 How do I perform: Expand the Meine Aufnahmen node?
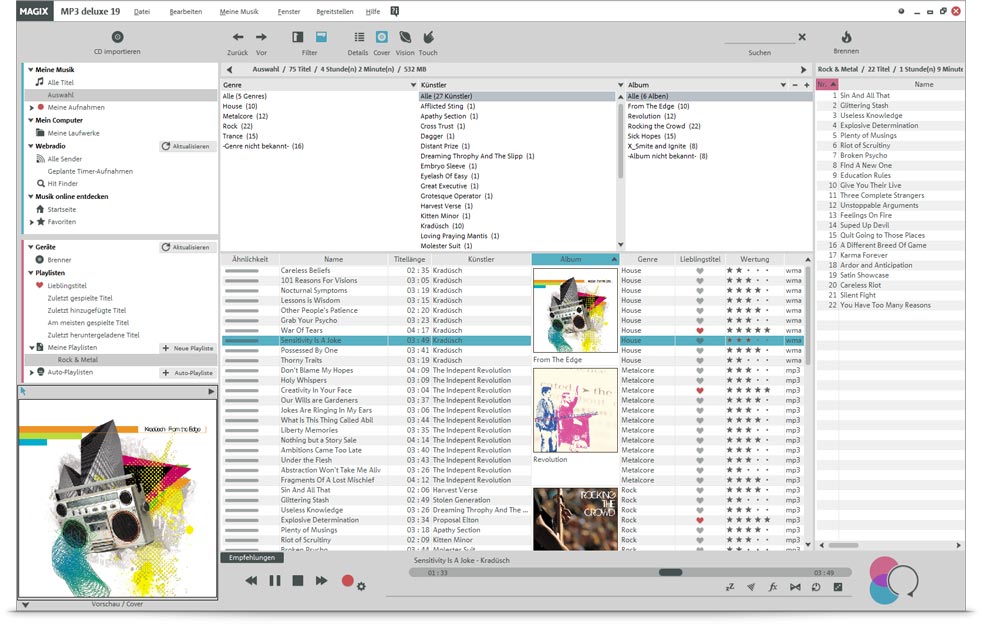(x=31, y=108)
